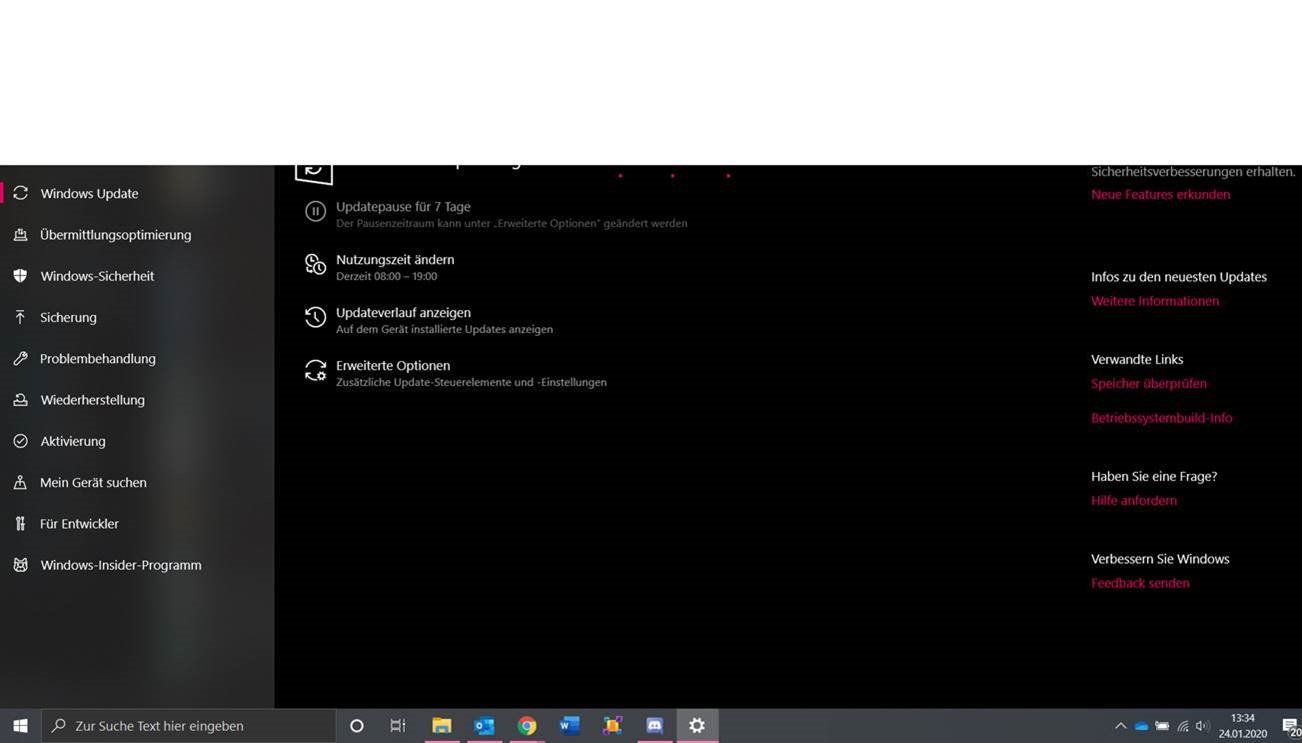The height and width of the screenshot is (743, 1302).
Task: Click the Weitere Informationen link
Action: (x=1154, y=301)
